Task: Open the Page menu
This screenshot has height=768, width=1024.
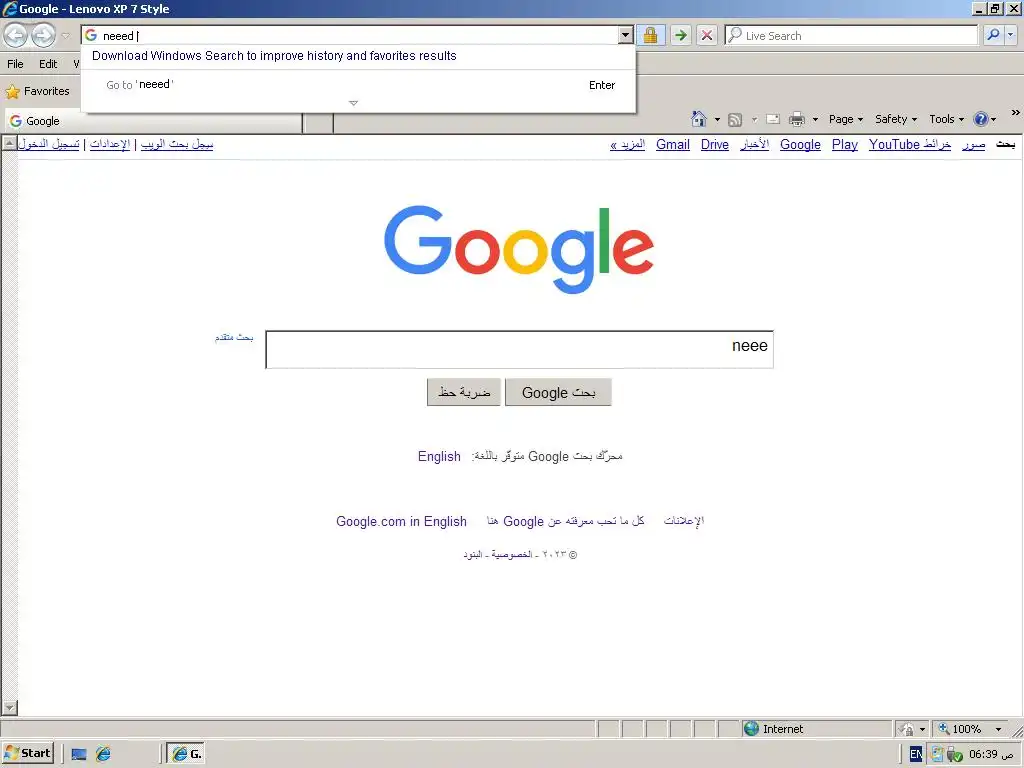Action: [846, 120]
